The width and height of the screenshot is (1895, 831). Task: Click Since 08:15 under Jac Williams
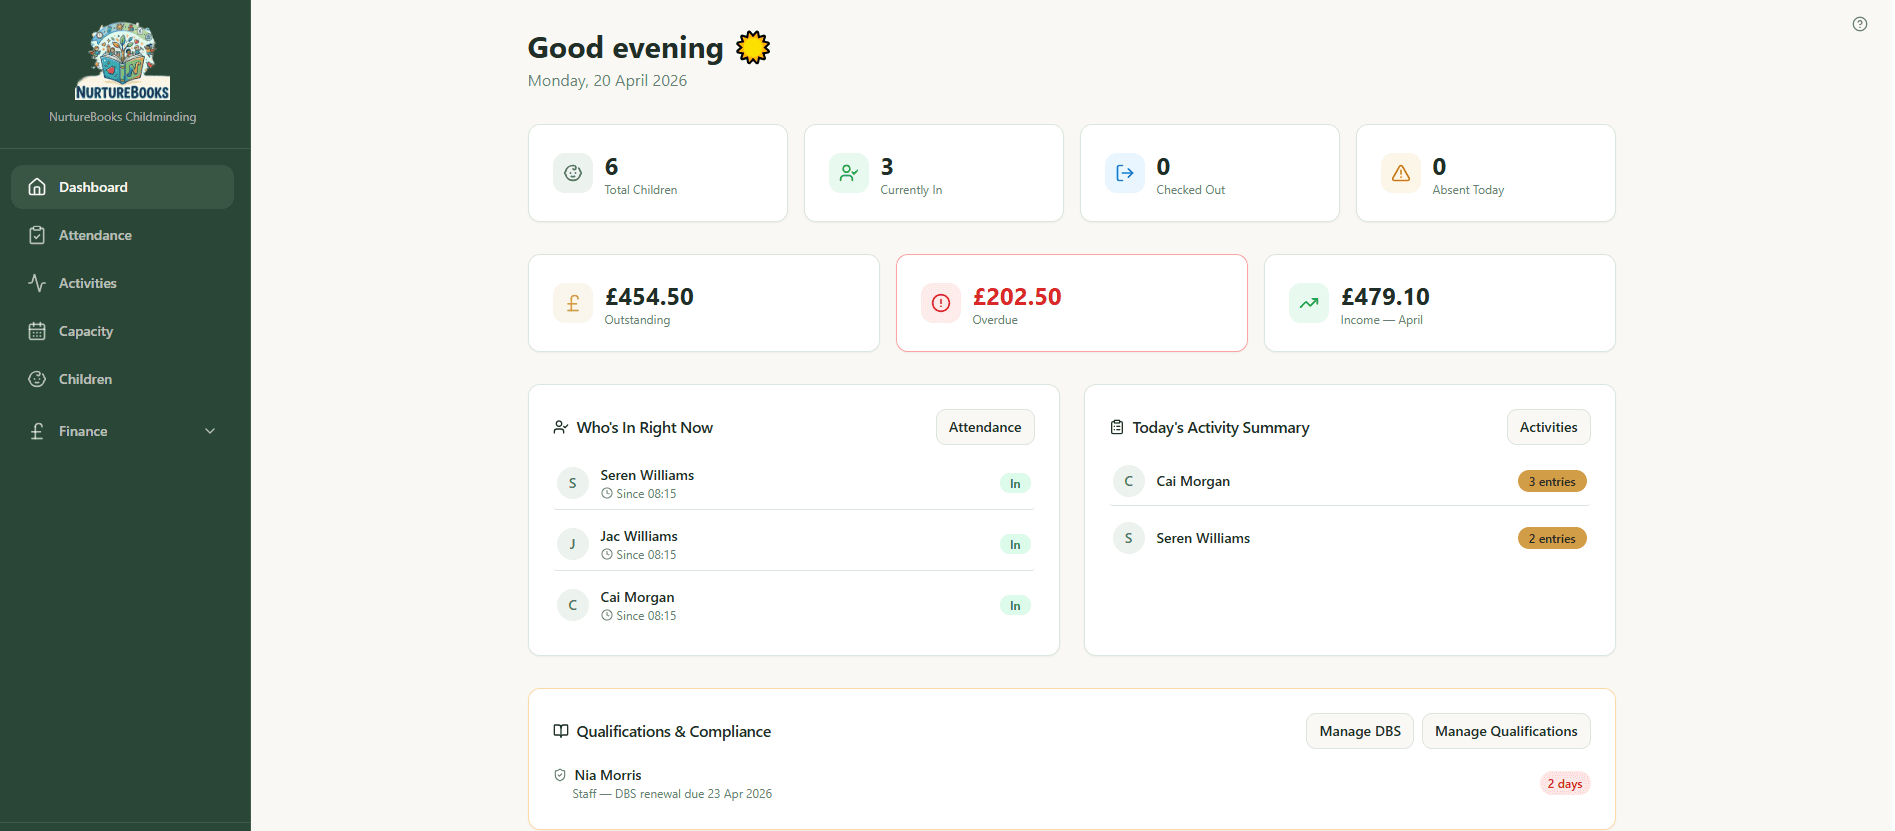pos(646,555)
